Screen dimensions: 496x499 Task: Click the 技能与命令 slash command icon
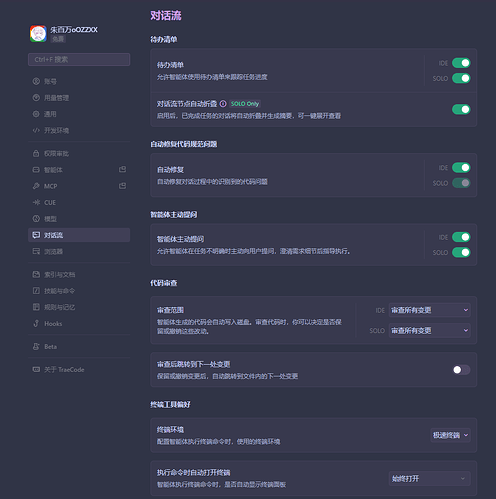click(x=36, y=291)
